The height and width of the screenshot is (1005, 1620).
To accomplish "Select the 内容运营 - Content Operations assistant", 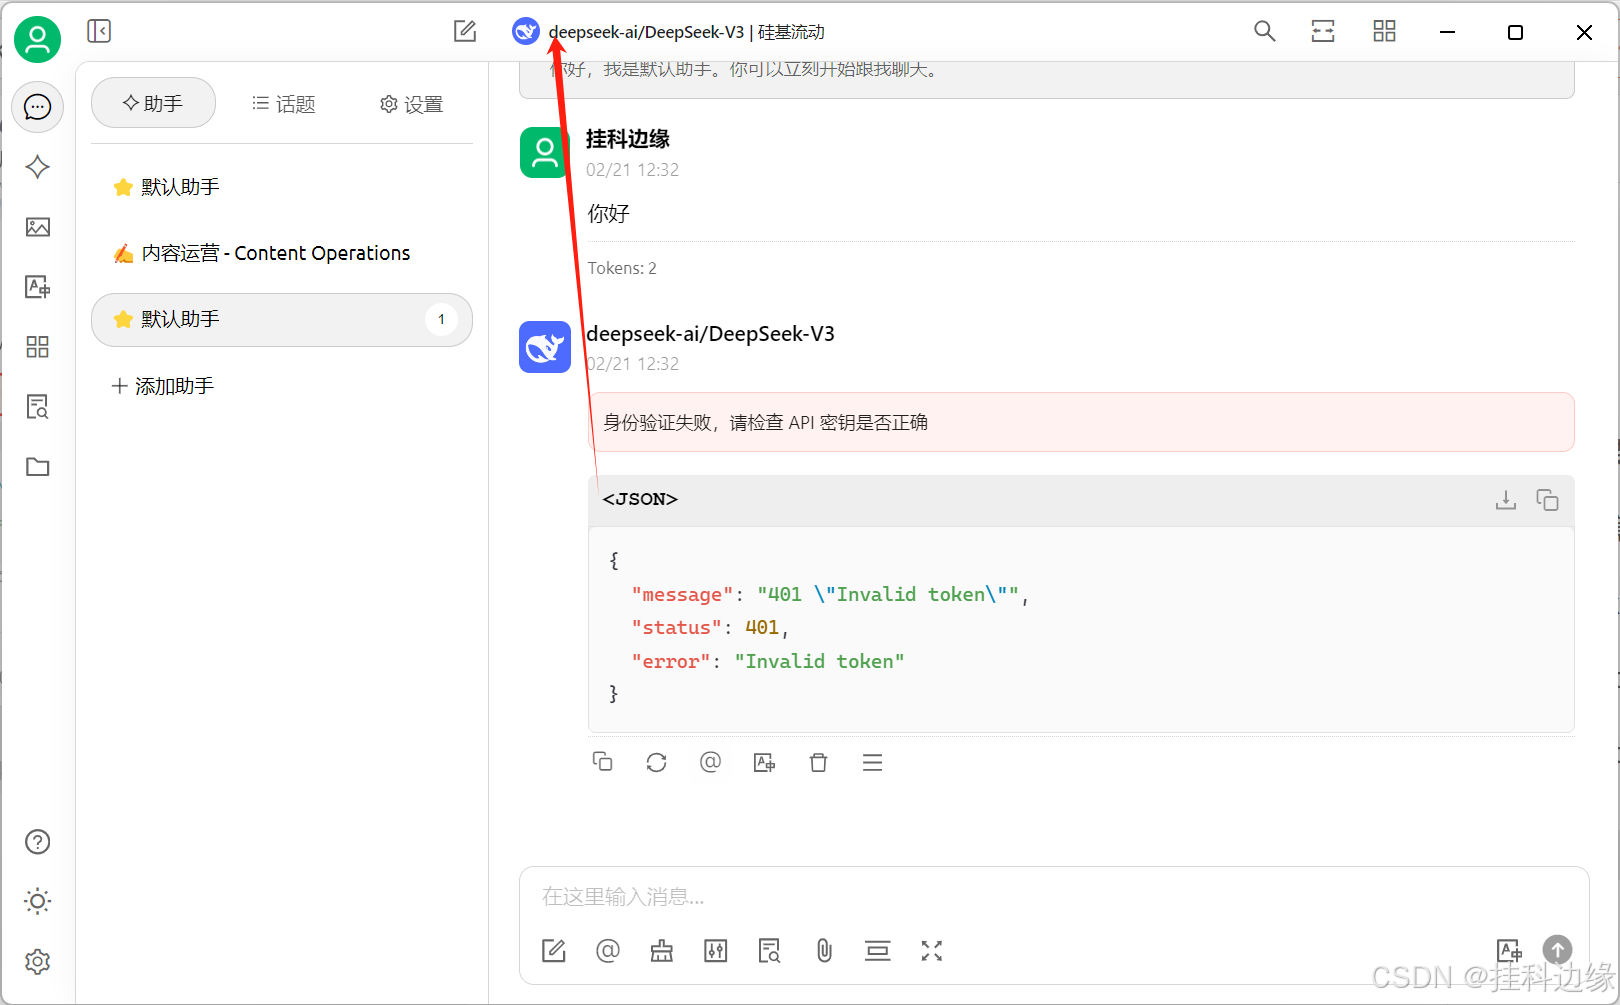I will pos(282,253).
